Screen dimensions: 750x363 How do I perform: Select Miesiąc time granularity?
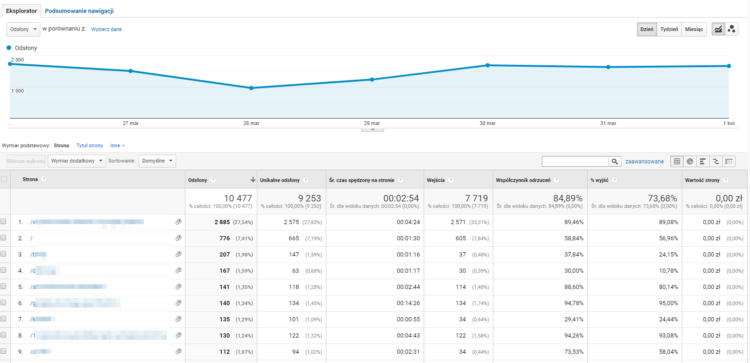(x=694, y=29)
